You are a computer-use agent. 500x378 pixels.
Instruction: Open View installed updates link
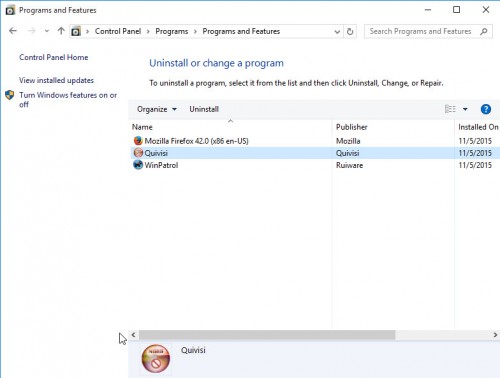coord(56,80)
